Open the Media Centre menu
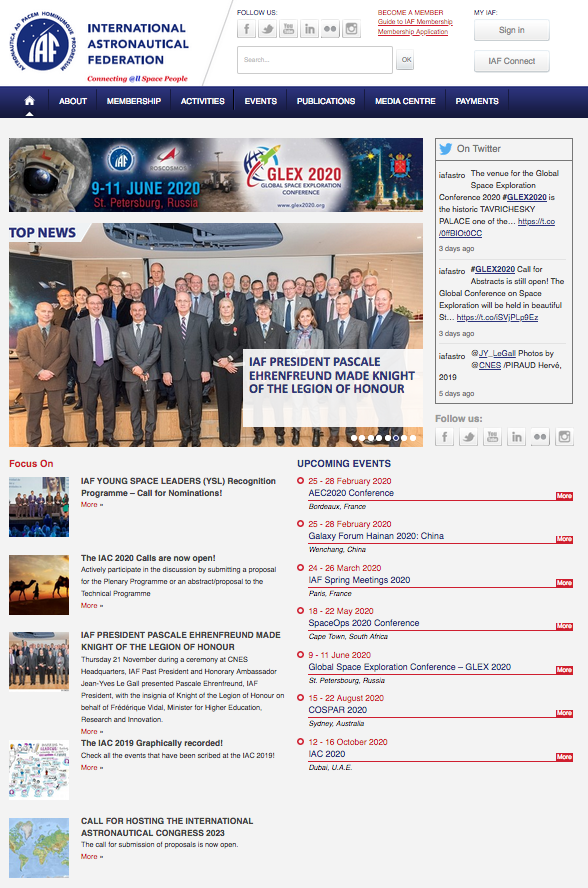Screen dimensions: 588x888 405,101
